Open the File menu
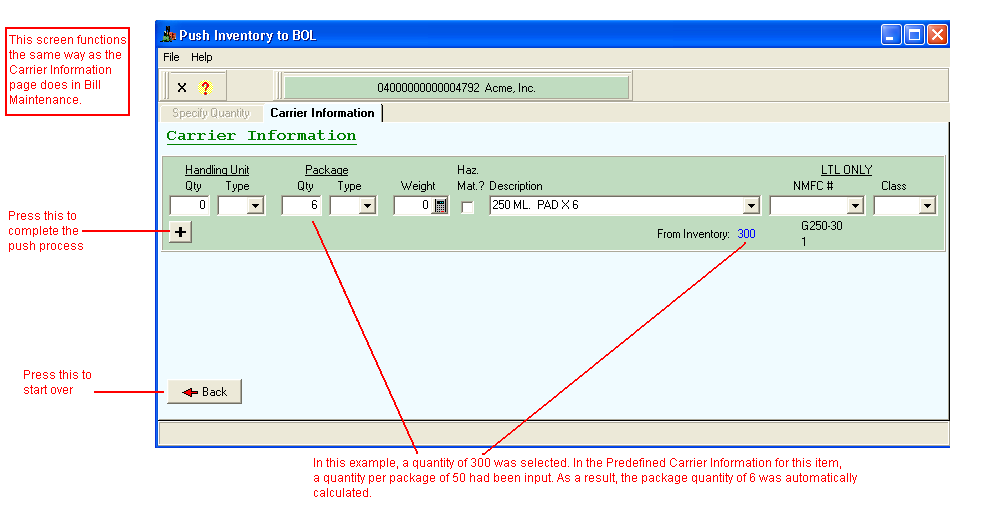 (171, 57)
